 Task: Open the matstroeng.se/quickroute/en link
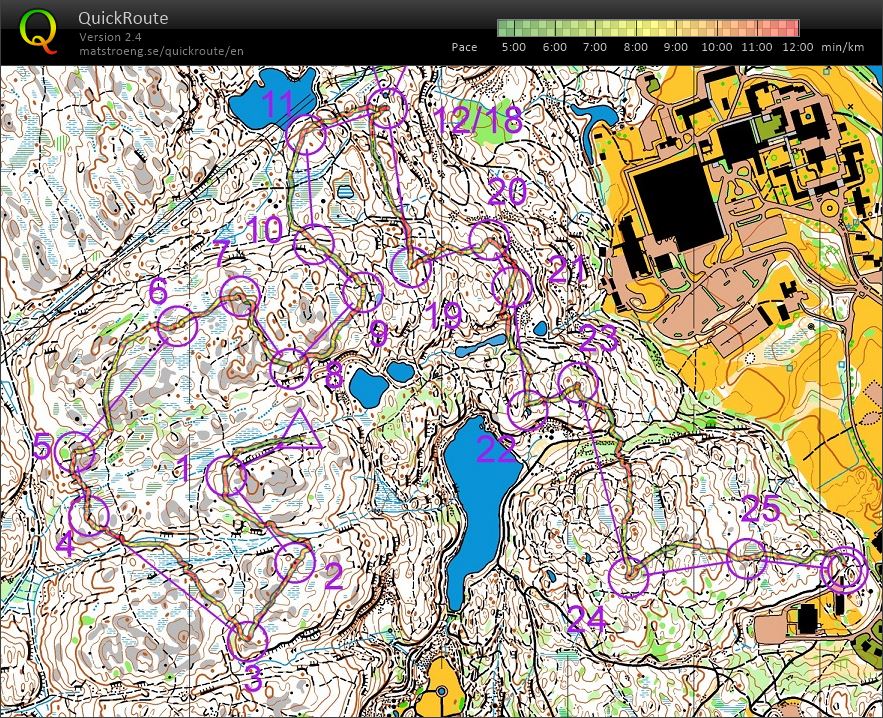click(161, 51)
